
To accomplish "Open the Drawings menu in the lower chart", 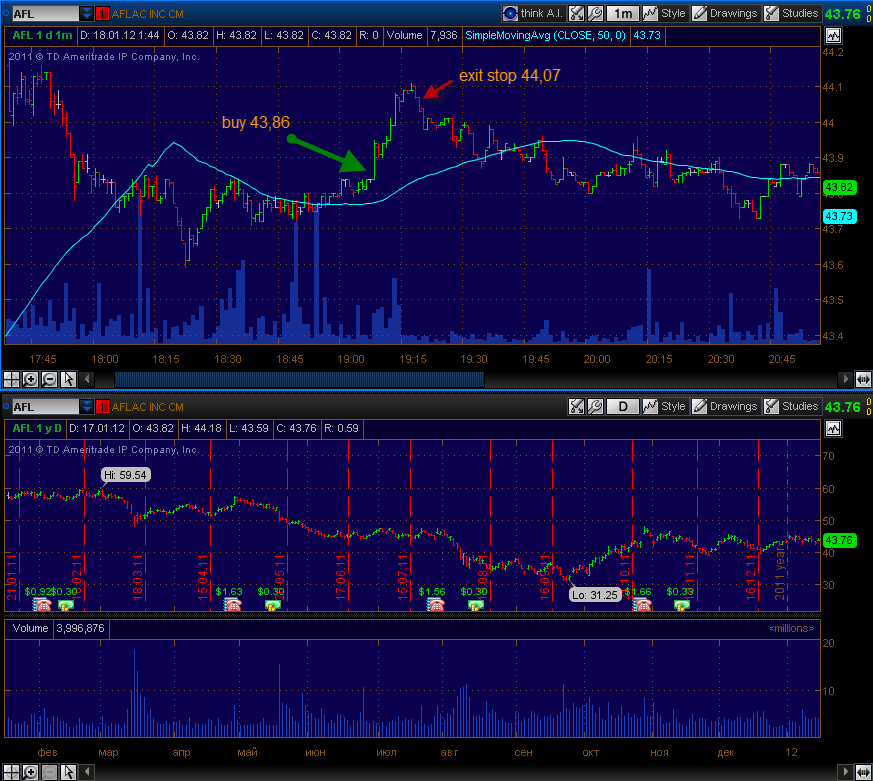I will coord(725,406).
